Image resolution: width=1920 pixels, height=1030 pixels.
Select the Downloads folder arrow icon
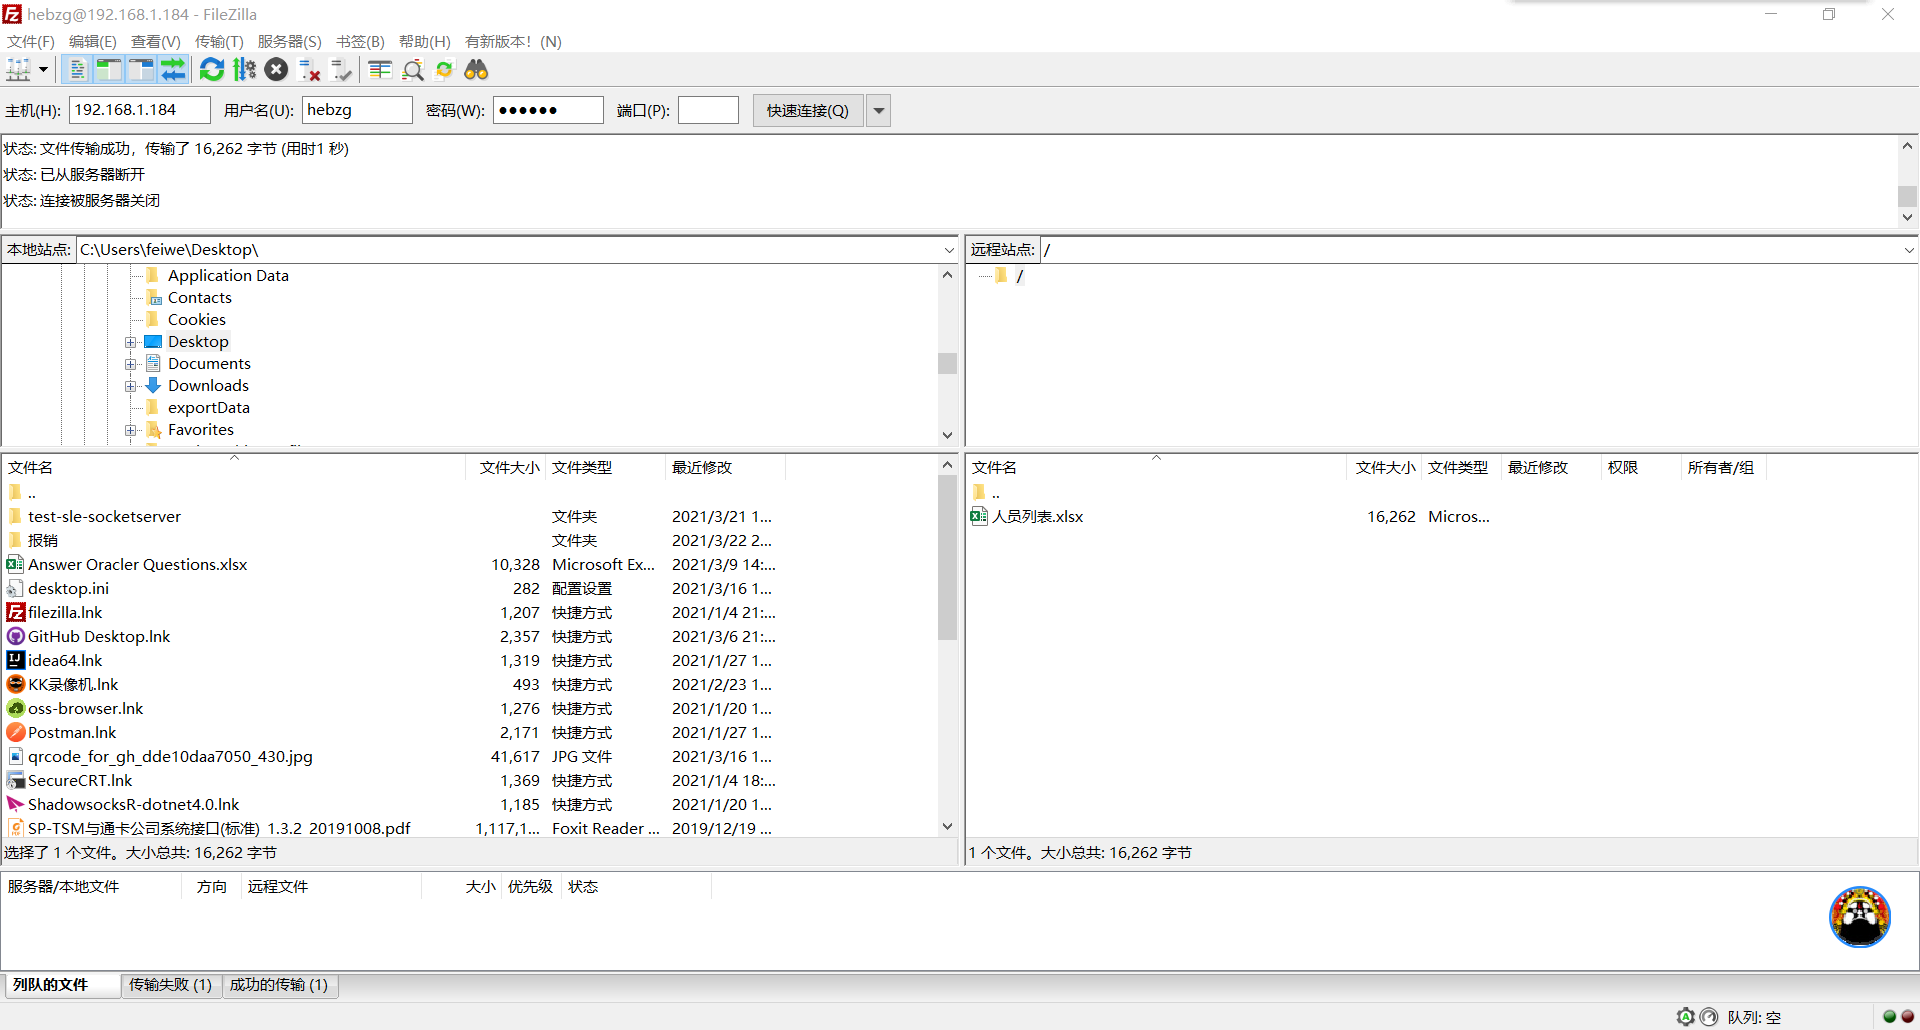tap(153, 385)
